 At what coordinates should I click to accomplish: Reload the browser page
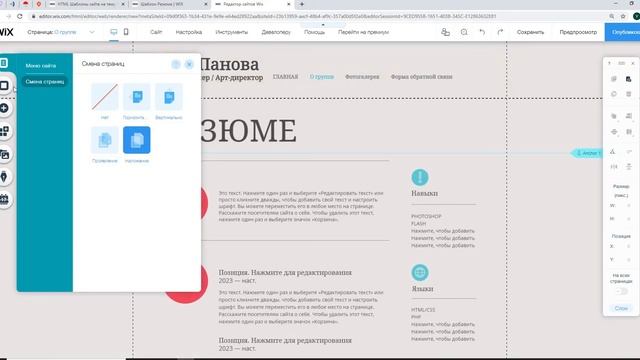pos(20,16)
